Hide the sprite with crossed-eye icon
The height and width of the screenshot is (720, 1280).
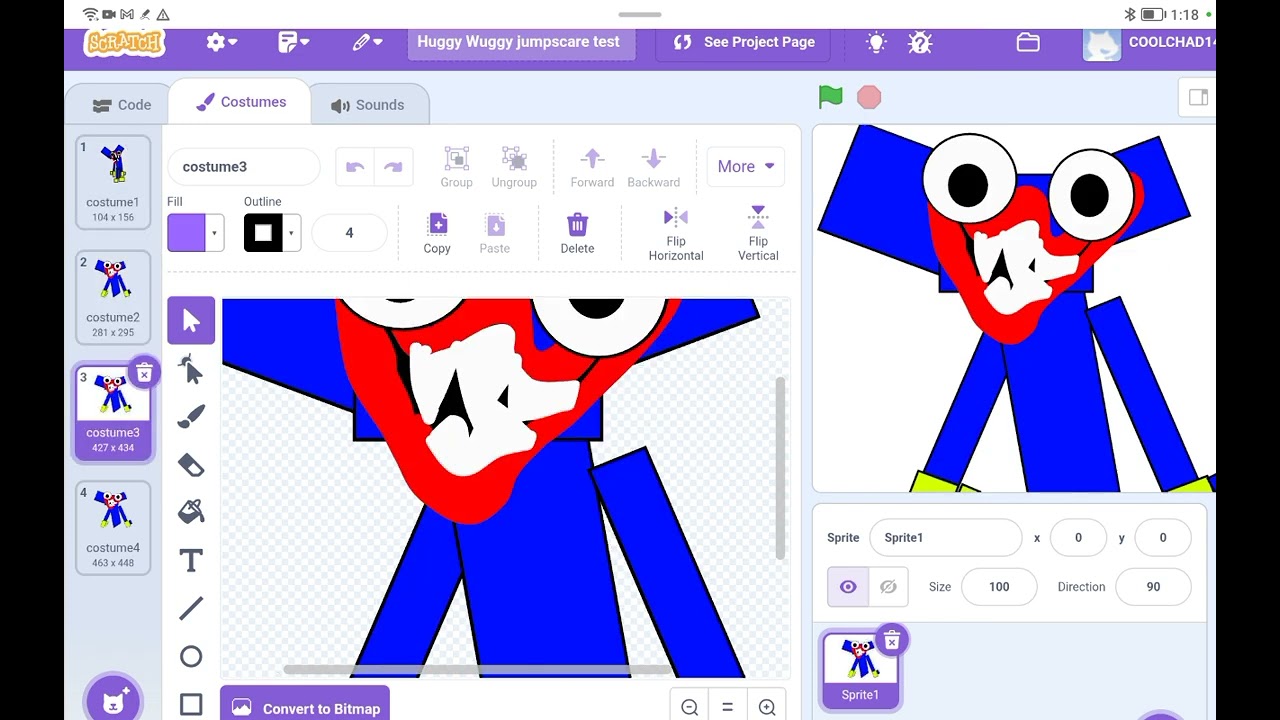pyautogui.click(x=888, y=587)
